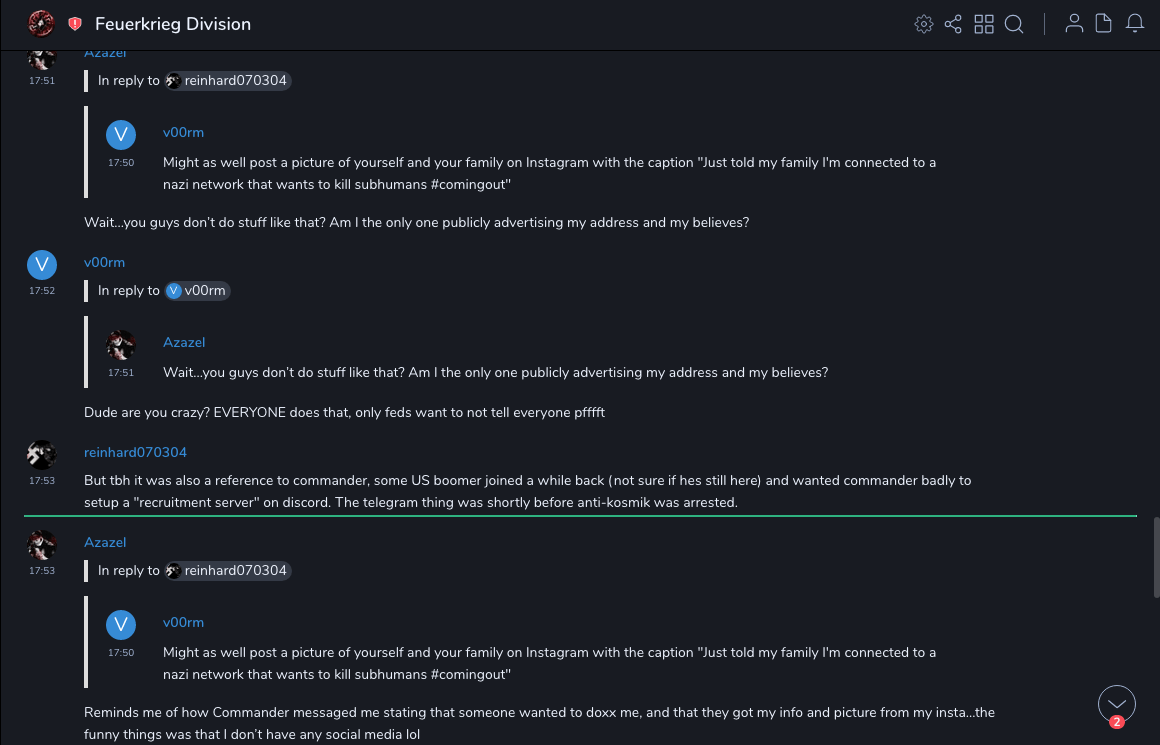The image size is (1160, 745).
Task: Click the share room icon
Action: 953,24
